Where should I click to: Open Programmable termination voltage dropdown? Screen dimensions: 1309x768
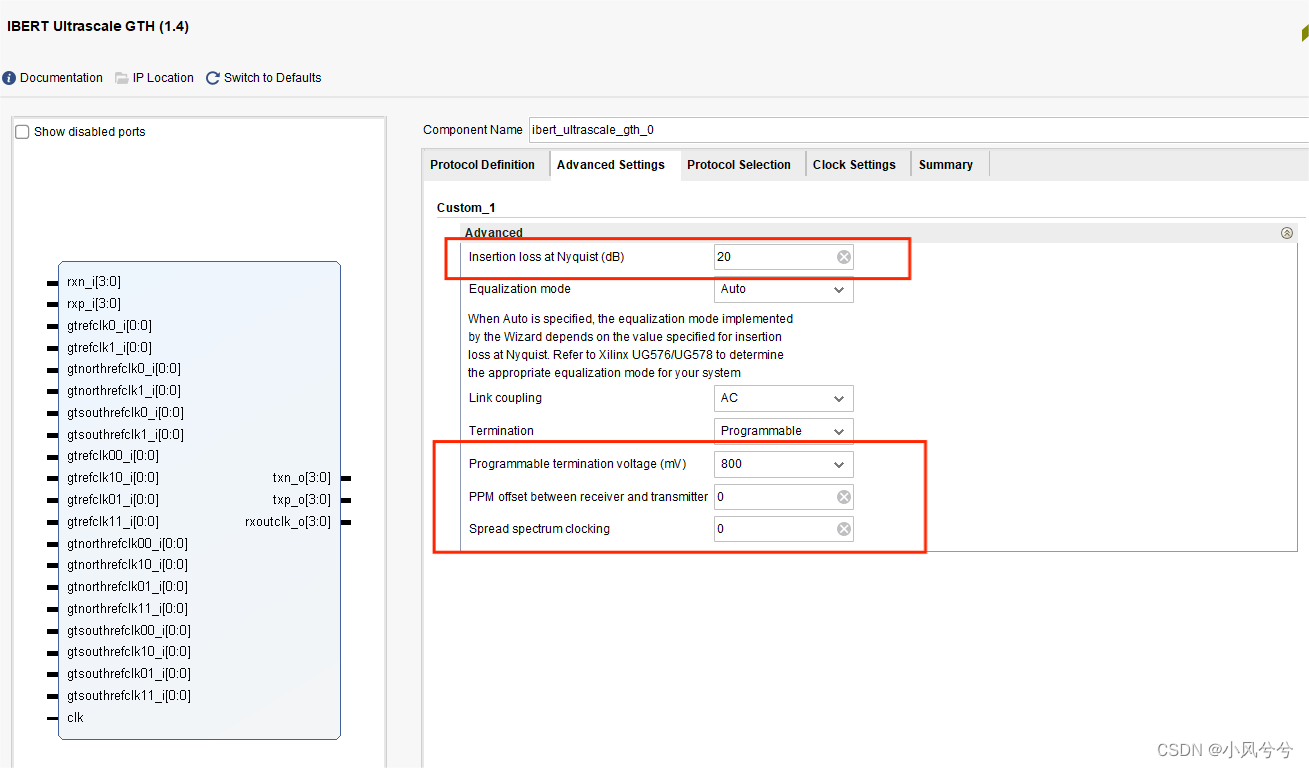[784, 464]
